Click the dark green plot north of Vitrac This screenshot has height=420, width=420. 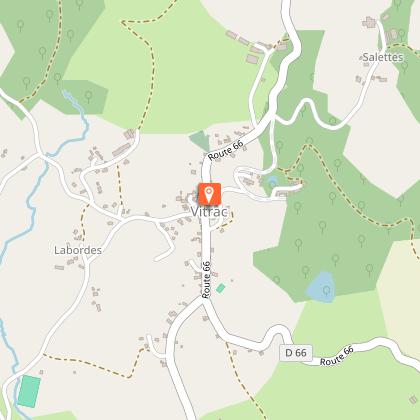pyautogui.click(x=200, y=140)
